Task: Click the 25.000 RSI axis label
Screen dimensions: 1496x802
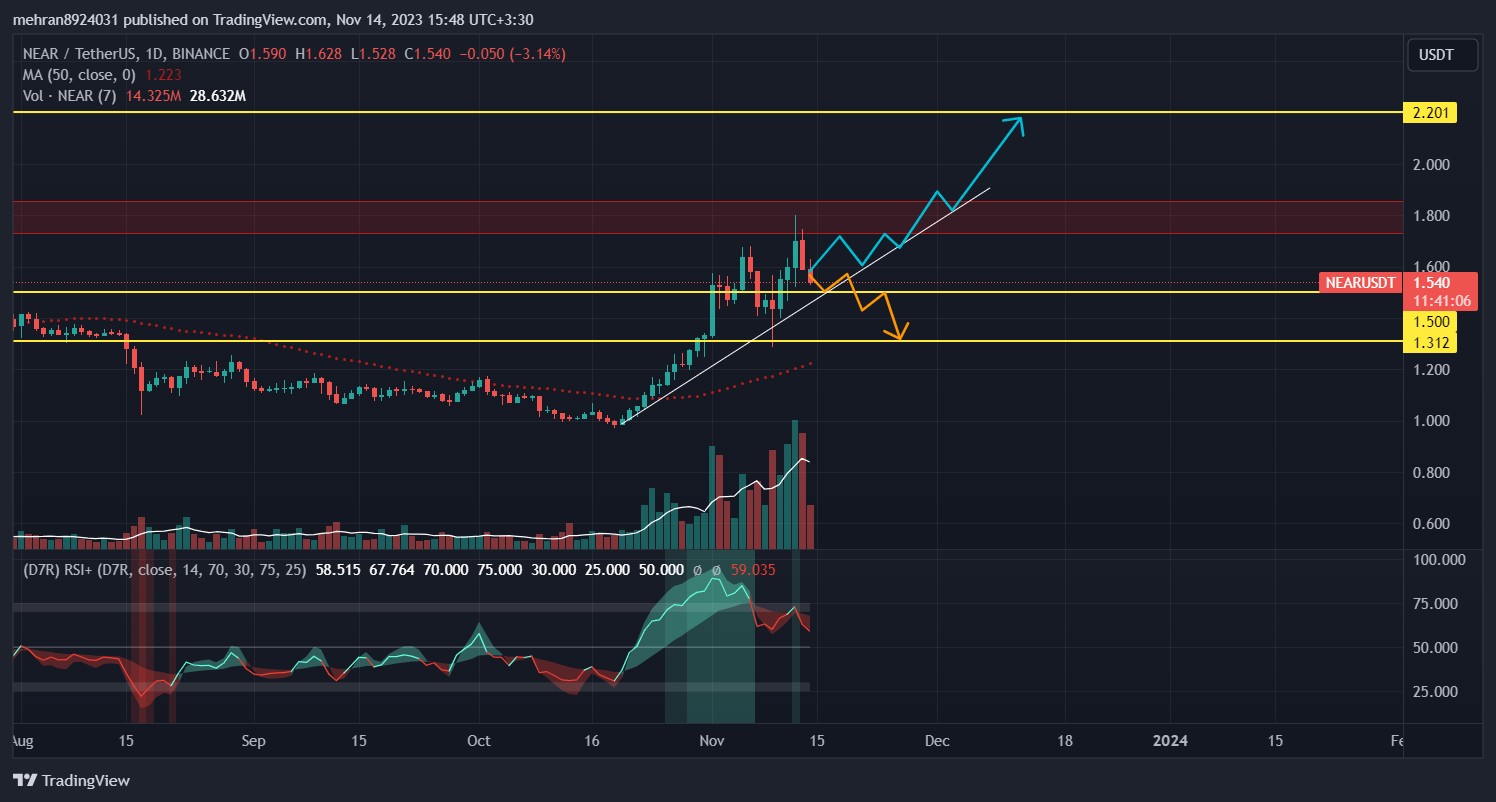Action: (1435, 691)
